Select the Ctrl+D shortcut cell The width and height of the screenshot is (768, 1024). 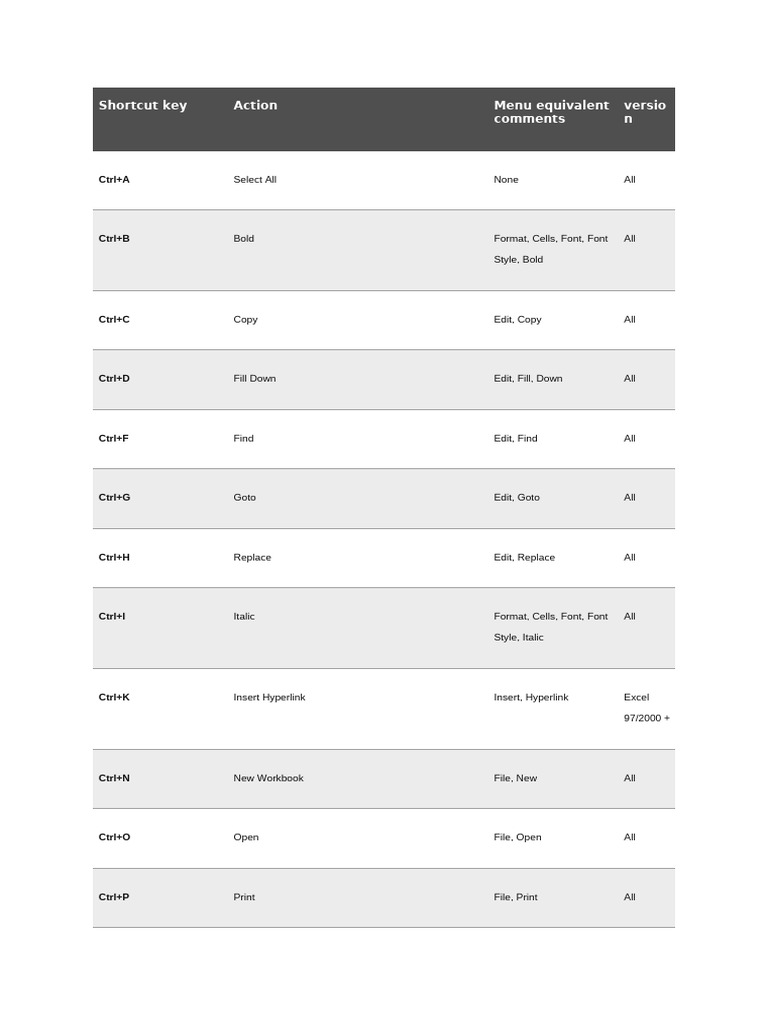pyautogui.click(x=114, y=379)
